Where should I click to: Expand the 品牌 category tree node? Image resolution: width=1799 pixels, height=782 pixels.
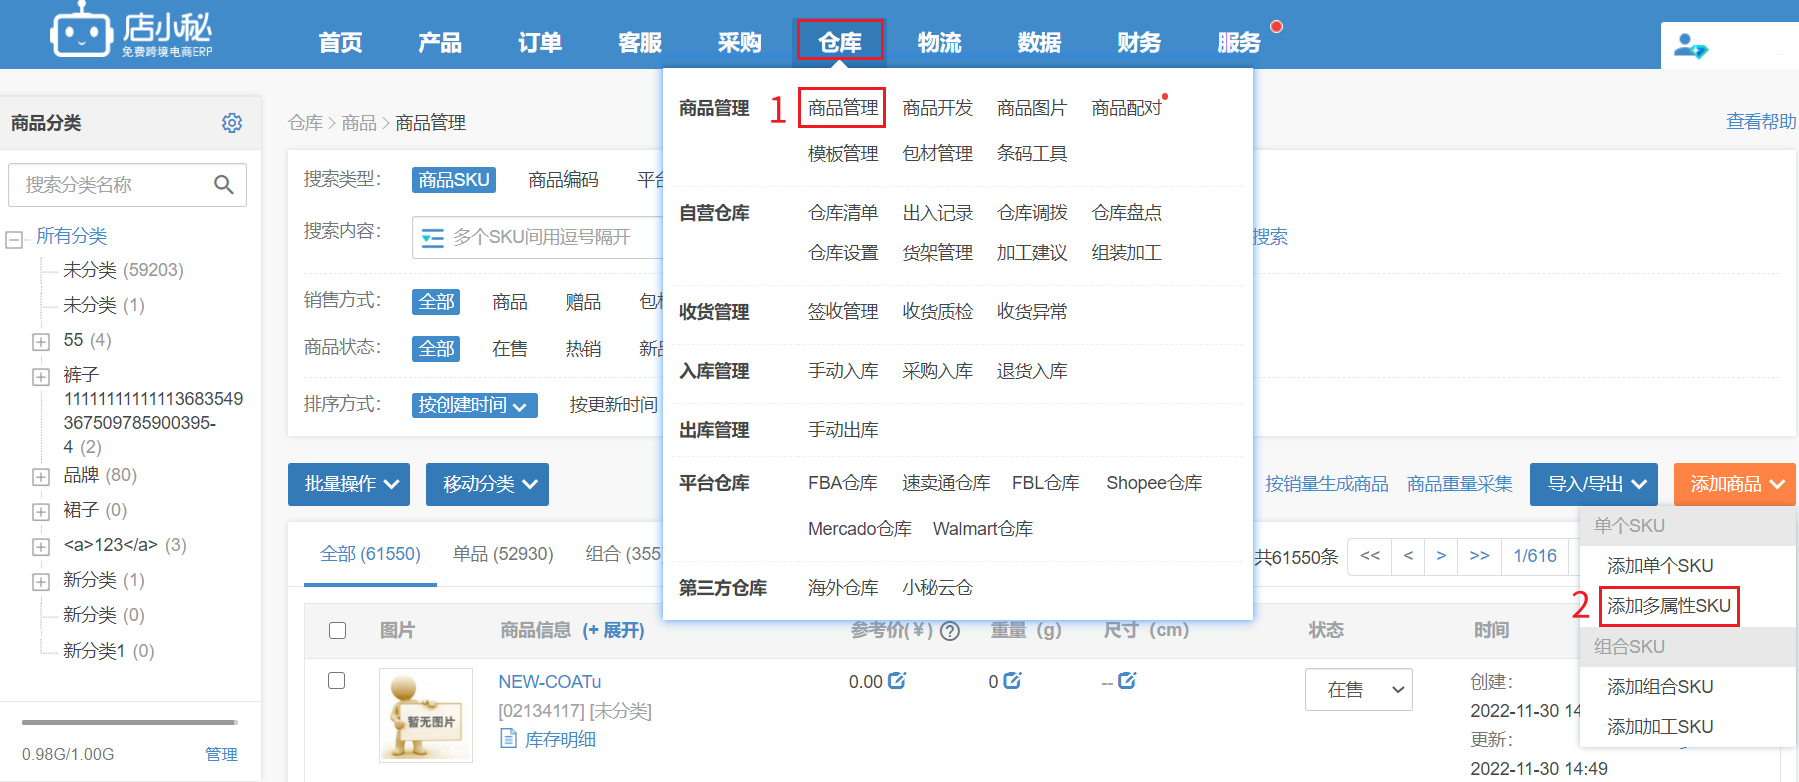point(41,477)
